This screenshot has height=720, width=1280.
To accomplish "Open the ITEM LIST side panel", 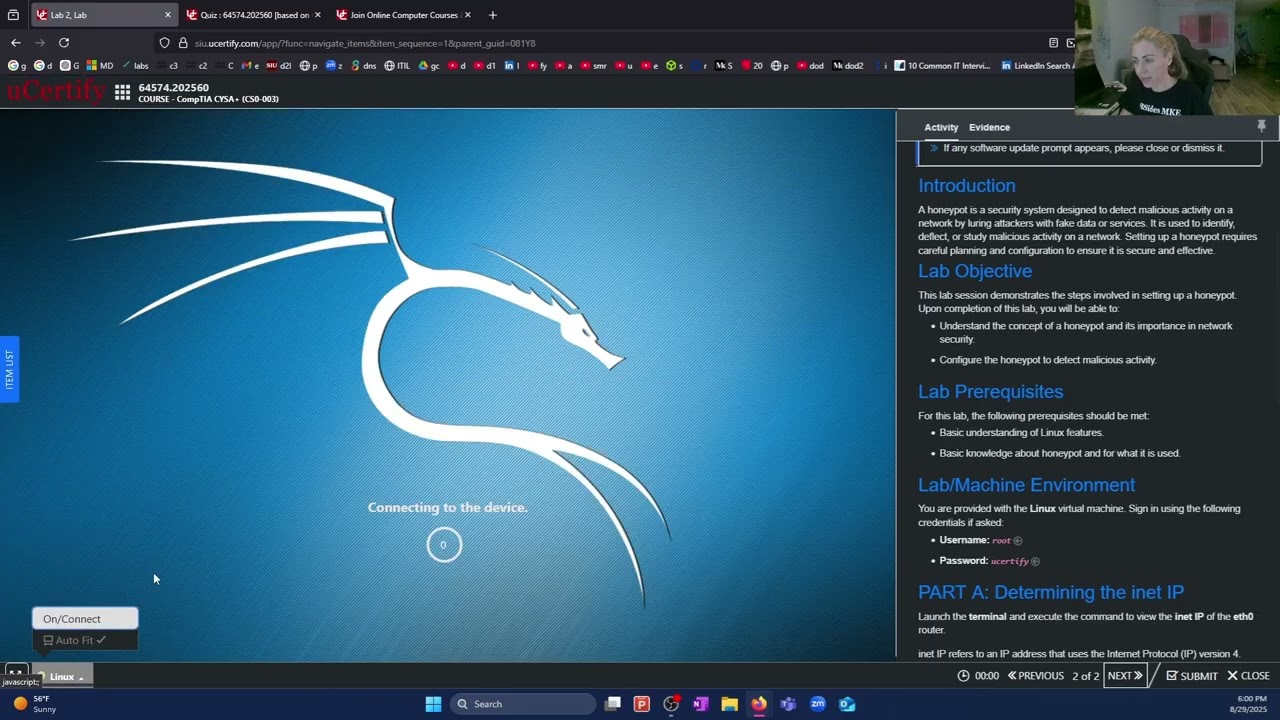I will pyautogui.click(x=9, y=370).
